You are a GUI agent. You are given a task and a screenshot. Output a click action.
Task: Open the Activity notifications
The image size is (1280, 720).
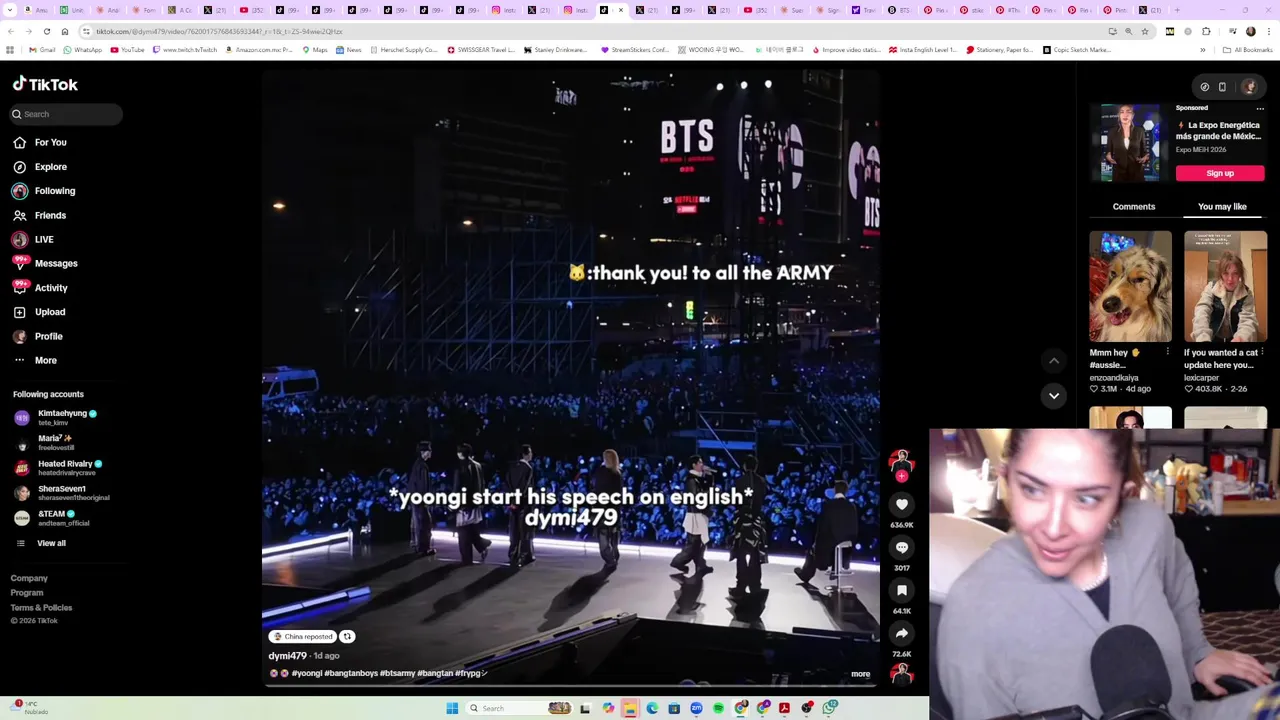click(40, 288)
